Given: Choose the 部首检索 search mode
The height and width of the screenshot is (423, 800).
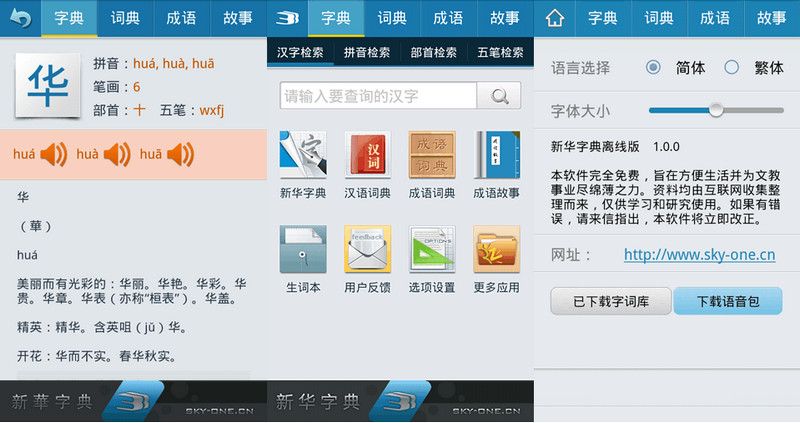Looking at the screenshot, I should [434, 52].
